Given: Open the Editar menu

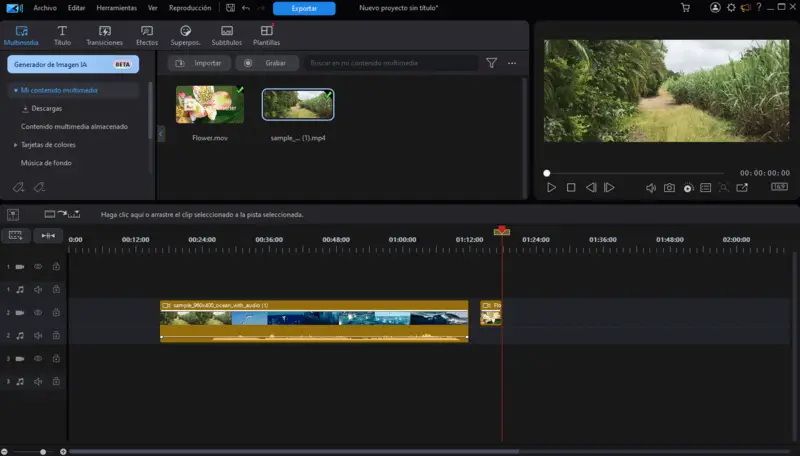Looking at the screenshot, I should tap(77, 8).
